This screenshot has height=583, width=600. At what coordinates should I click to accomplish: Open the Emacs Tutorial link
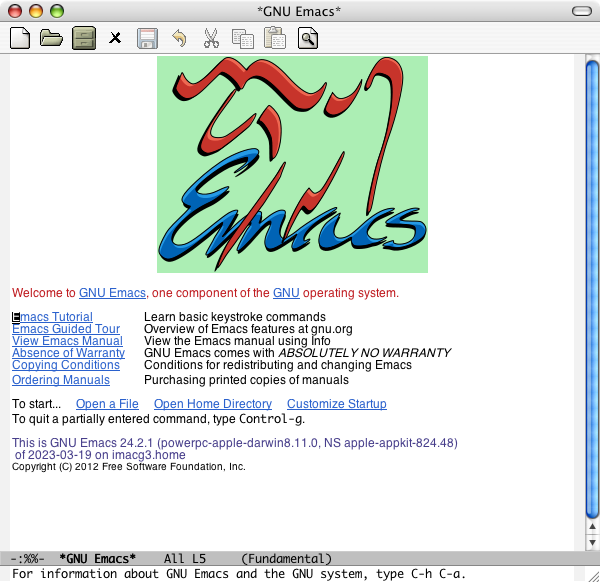52,317
